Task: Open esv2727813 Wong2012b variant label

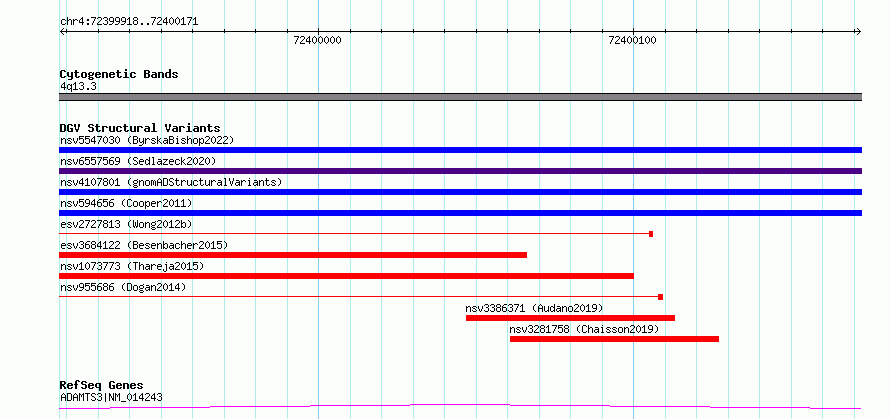Action: 126,224
